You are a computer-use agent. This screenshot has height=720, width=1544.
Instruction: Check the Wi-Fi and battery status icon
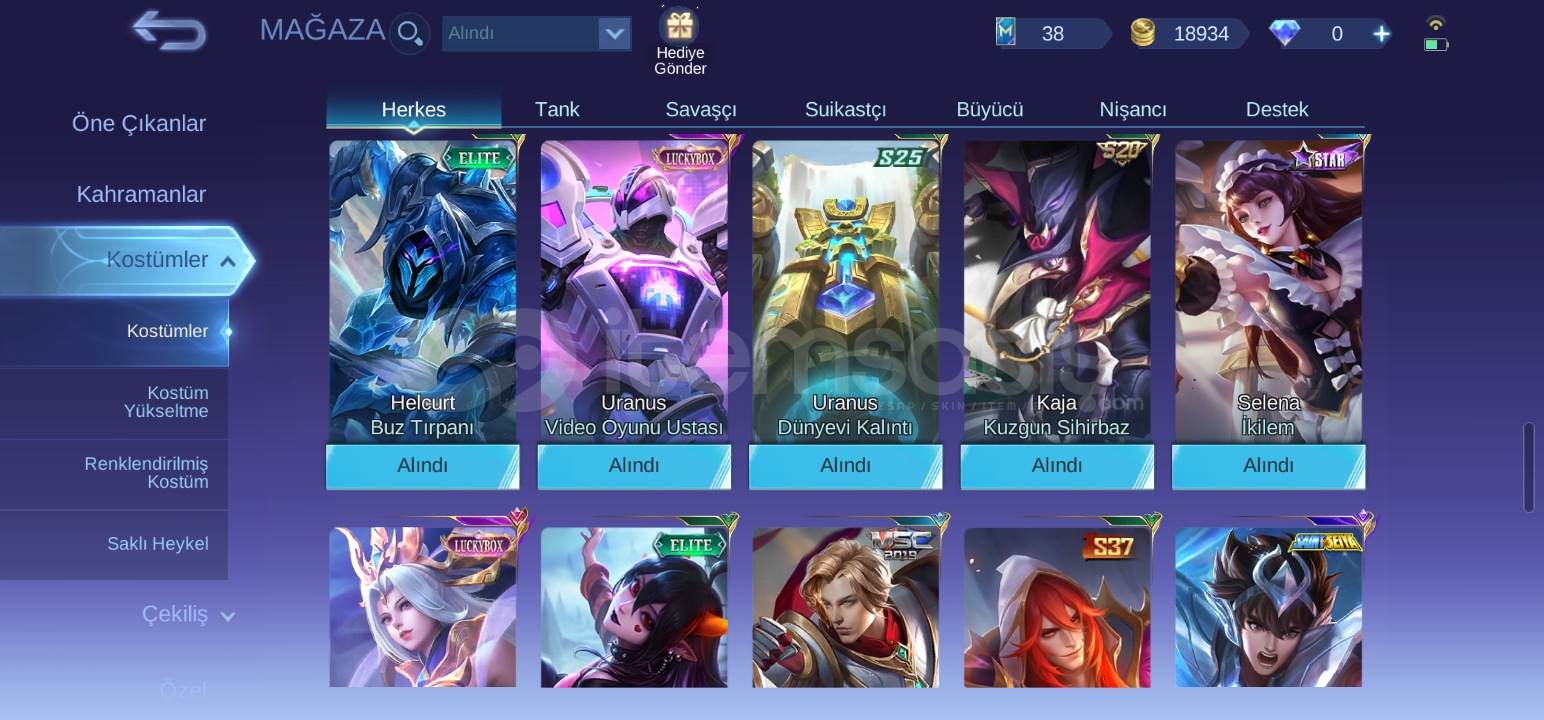(x=1436, y=34)
